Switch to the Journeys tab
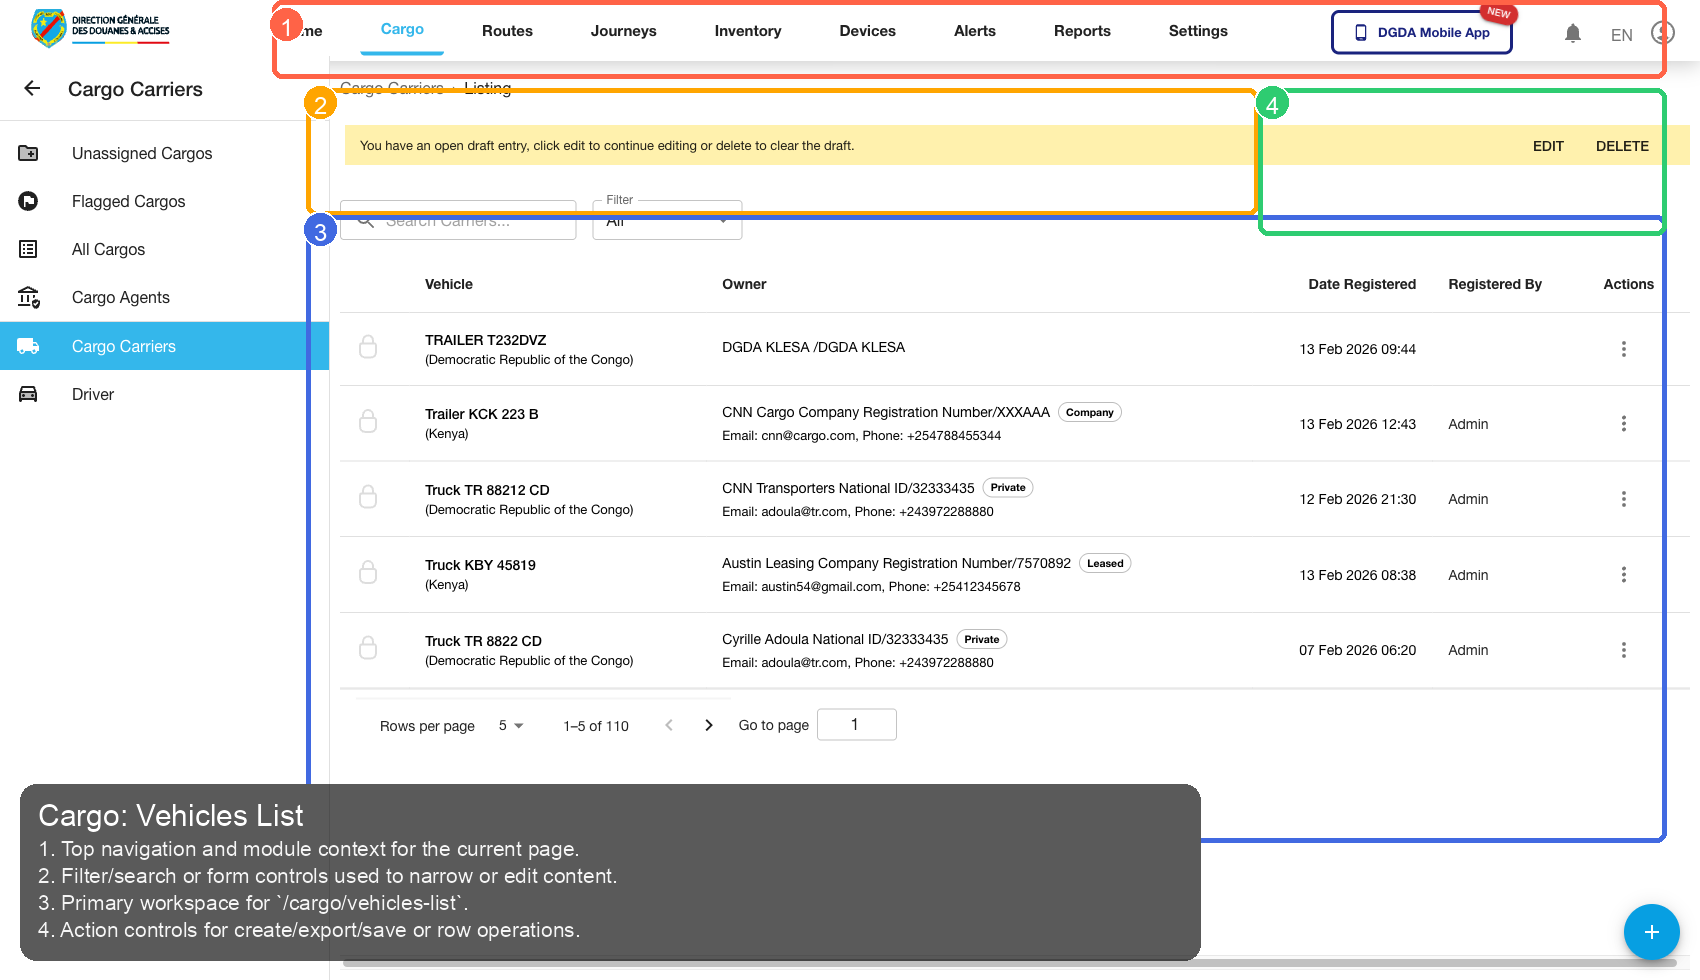 pyautogui.click(x=623, y=31)
